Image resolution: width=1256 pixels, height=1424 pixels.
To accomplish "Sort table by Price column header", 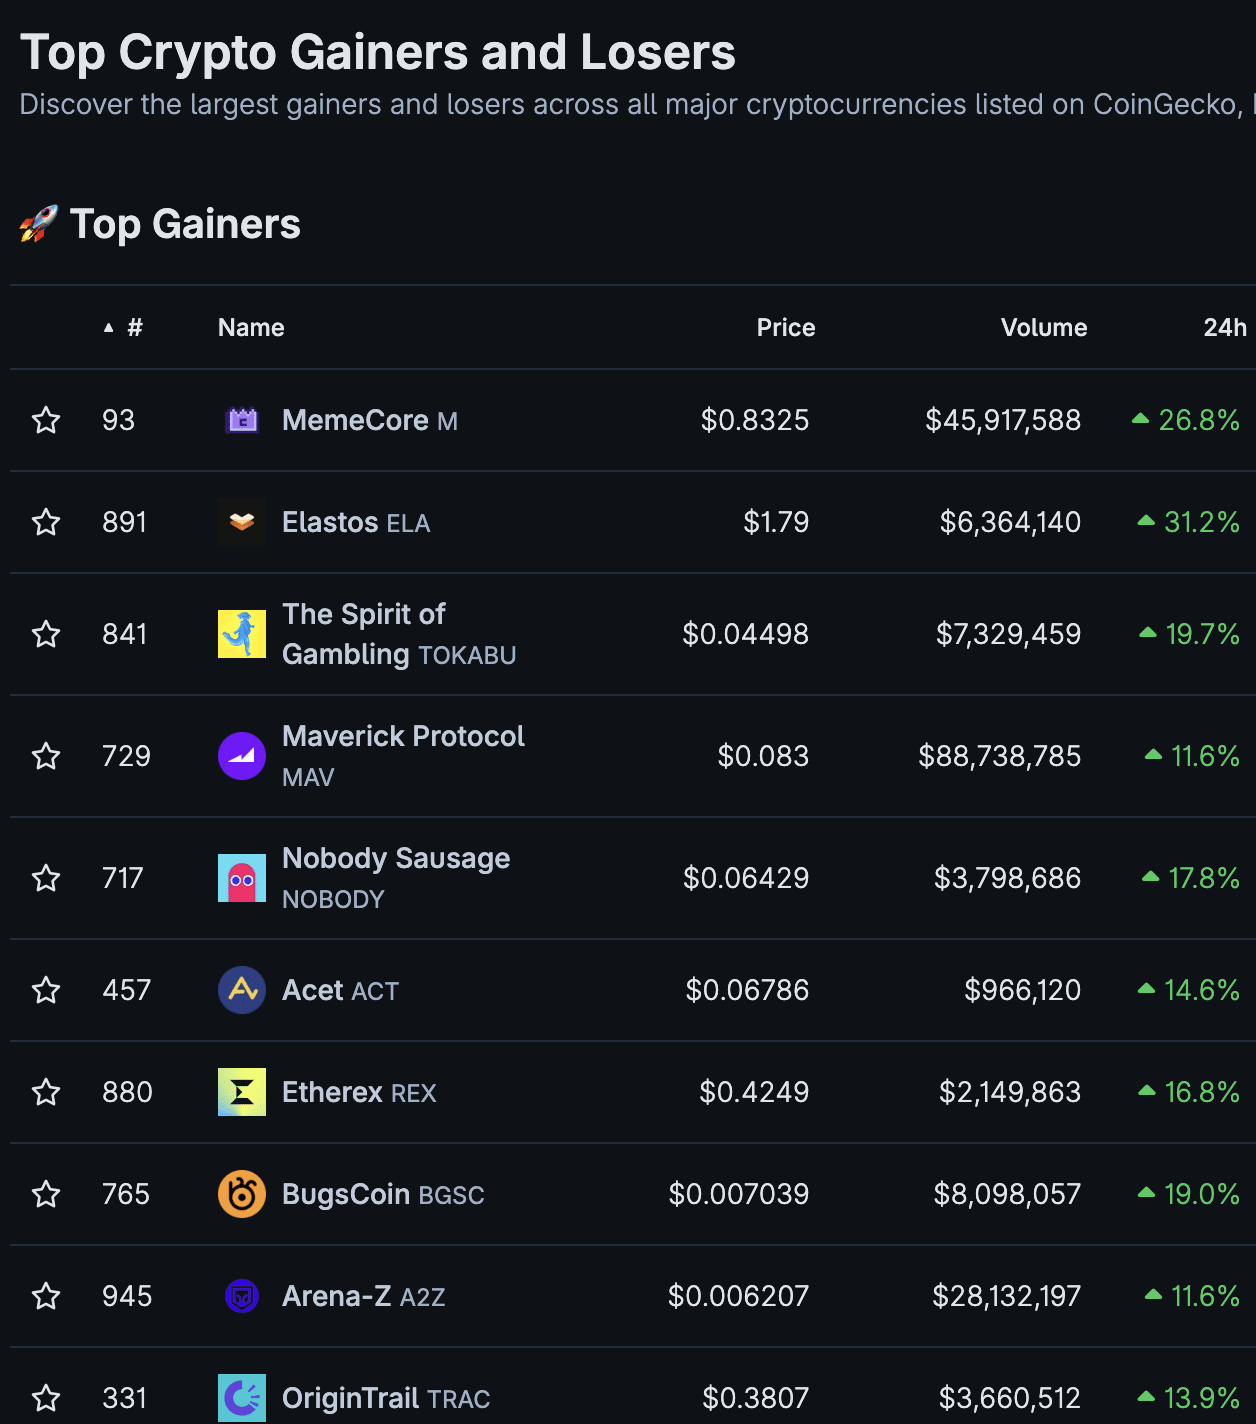I will (x=785, y=328).
